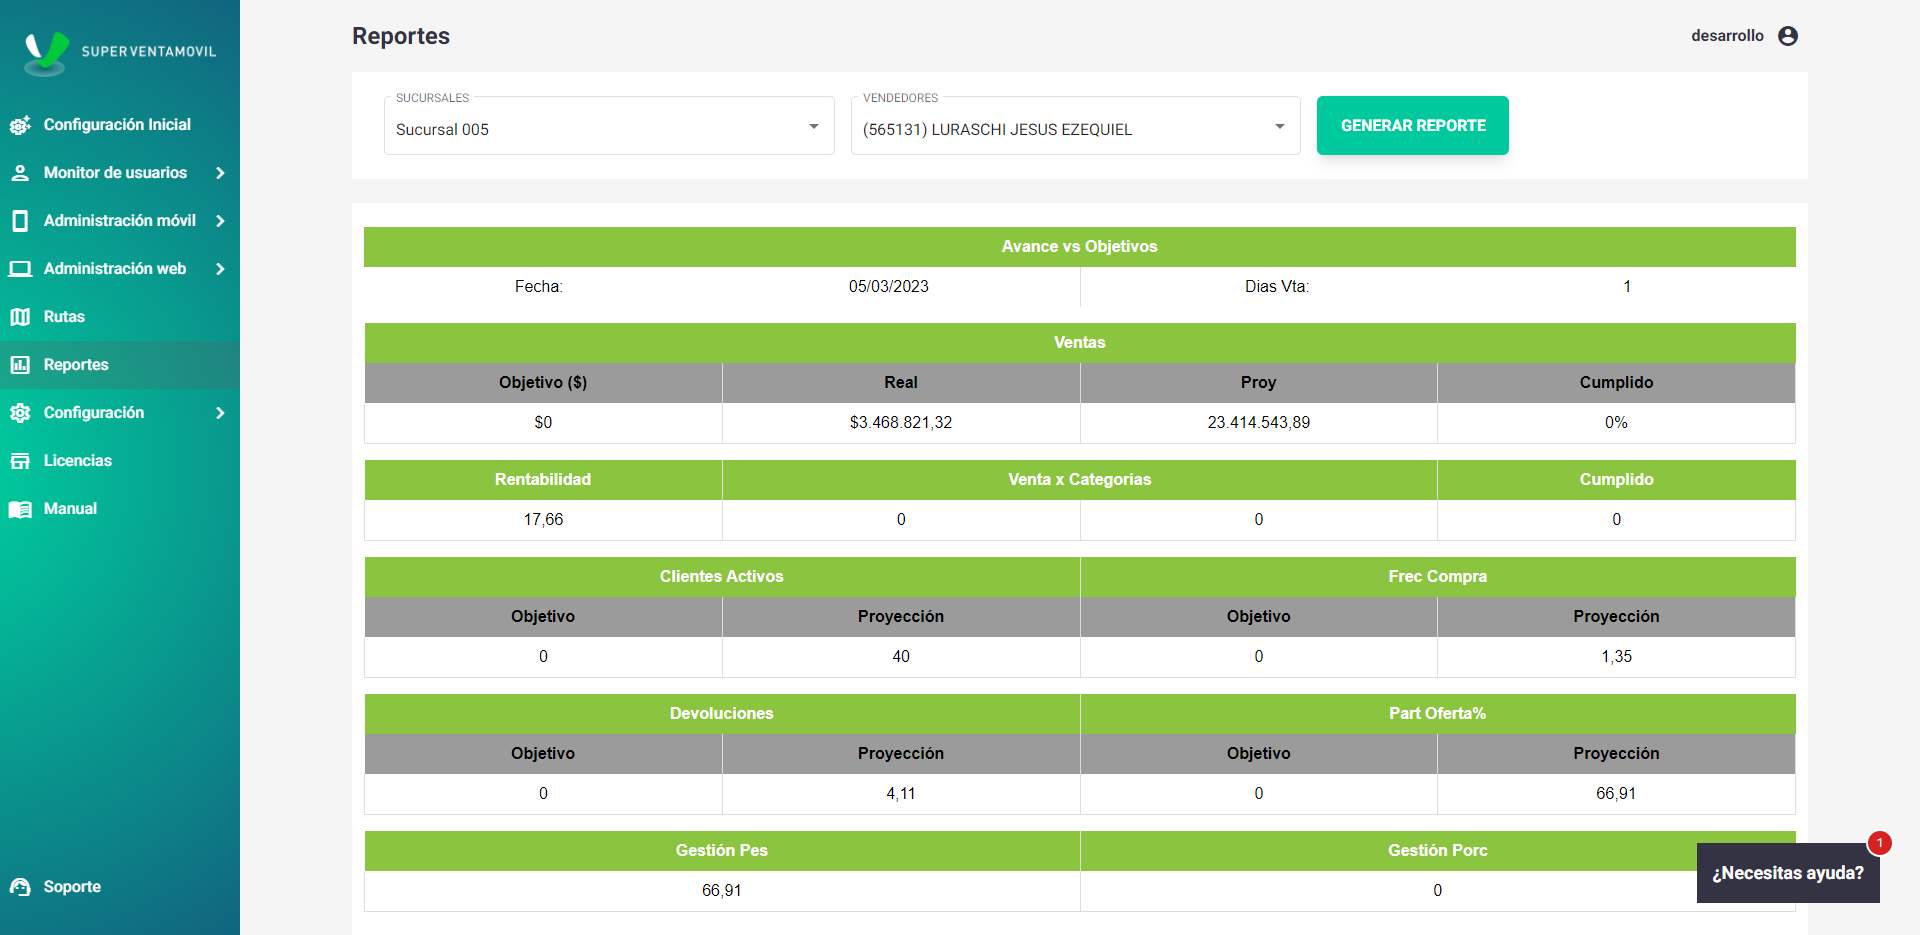Click the Part Oferta projection 66,91
This screenshot has width=1920, height=935.
click(1616, 794)
